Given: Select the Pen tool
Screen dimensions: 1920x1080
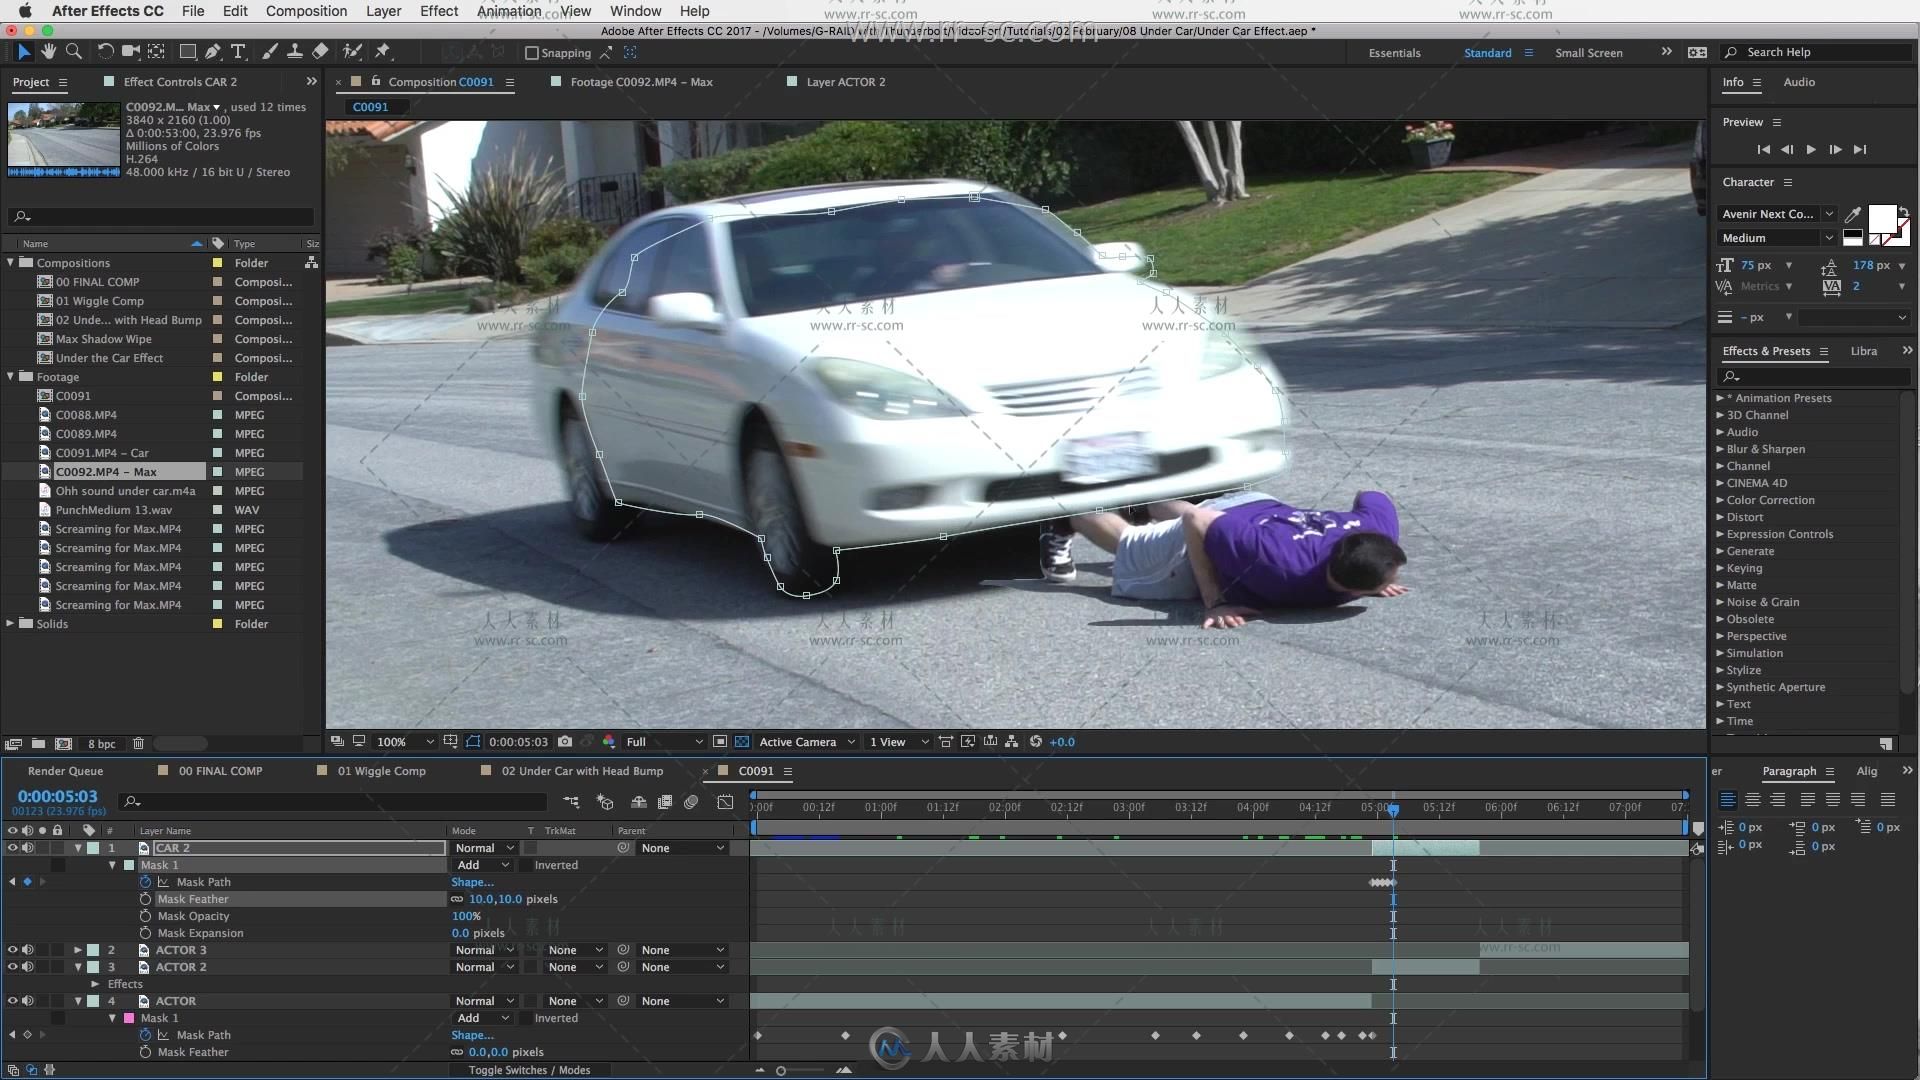Looking at the screenshot, I should [x=213, y=52].
